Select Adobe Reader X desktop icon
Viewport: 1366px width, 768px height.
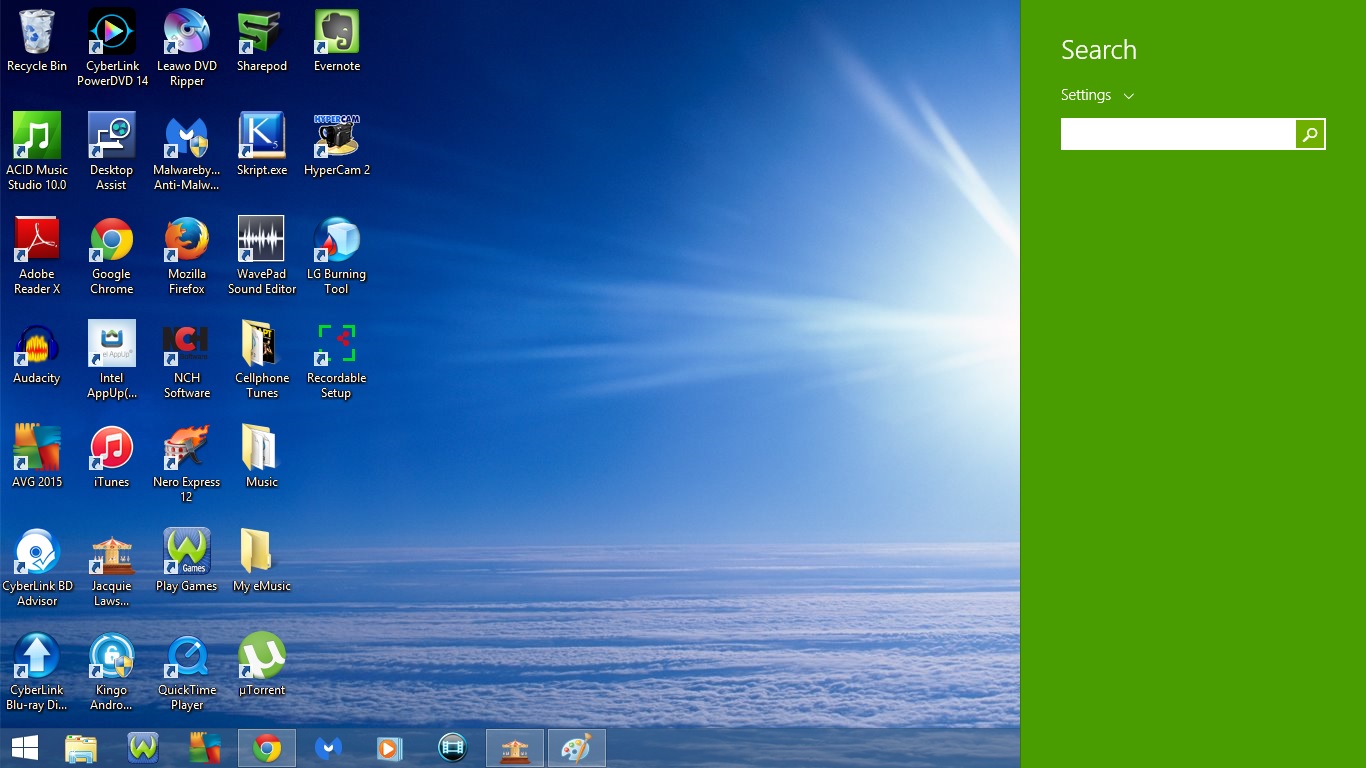(37, 256)
